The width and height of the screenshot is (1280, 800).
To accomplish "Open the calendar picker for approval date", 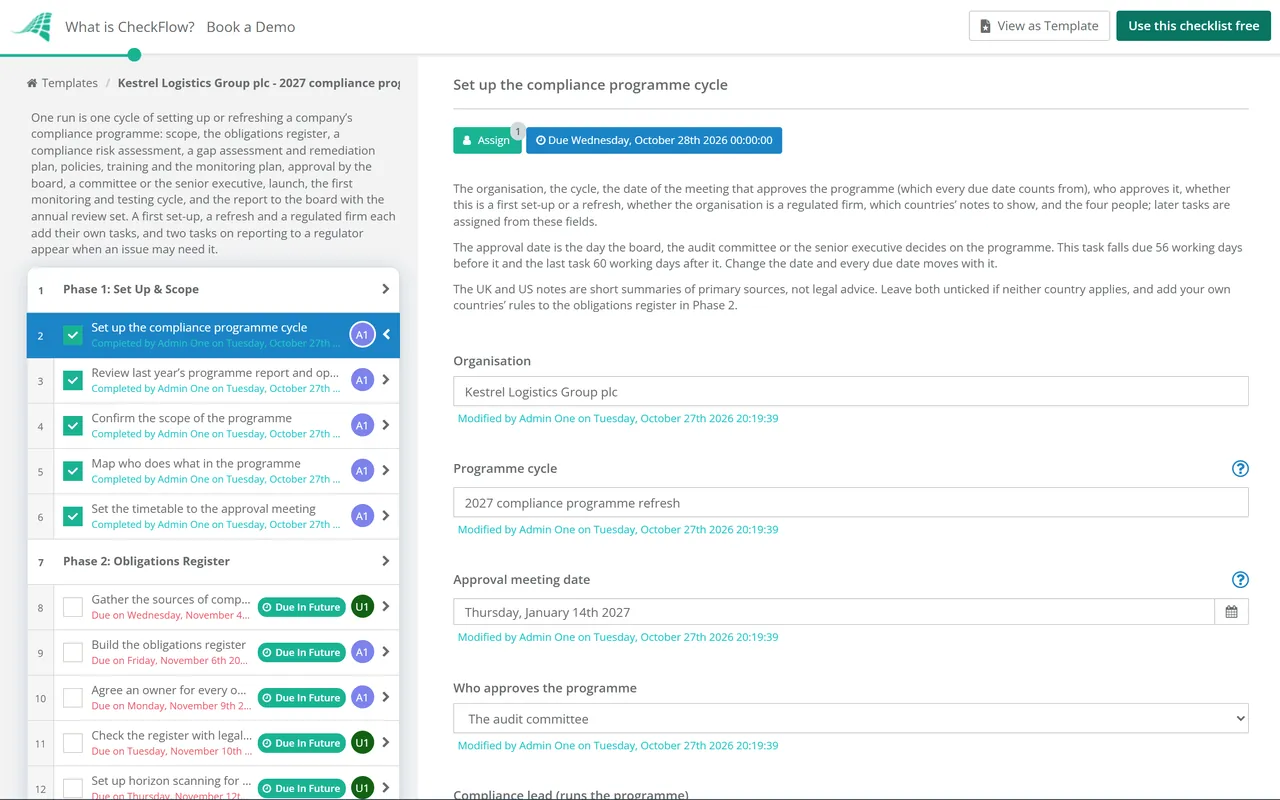I will [1231, 612].
